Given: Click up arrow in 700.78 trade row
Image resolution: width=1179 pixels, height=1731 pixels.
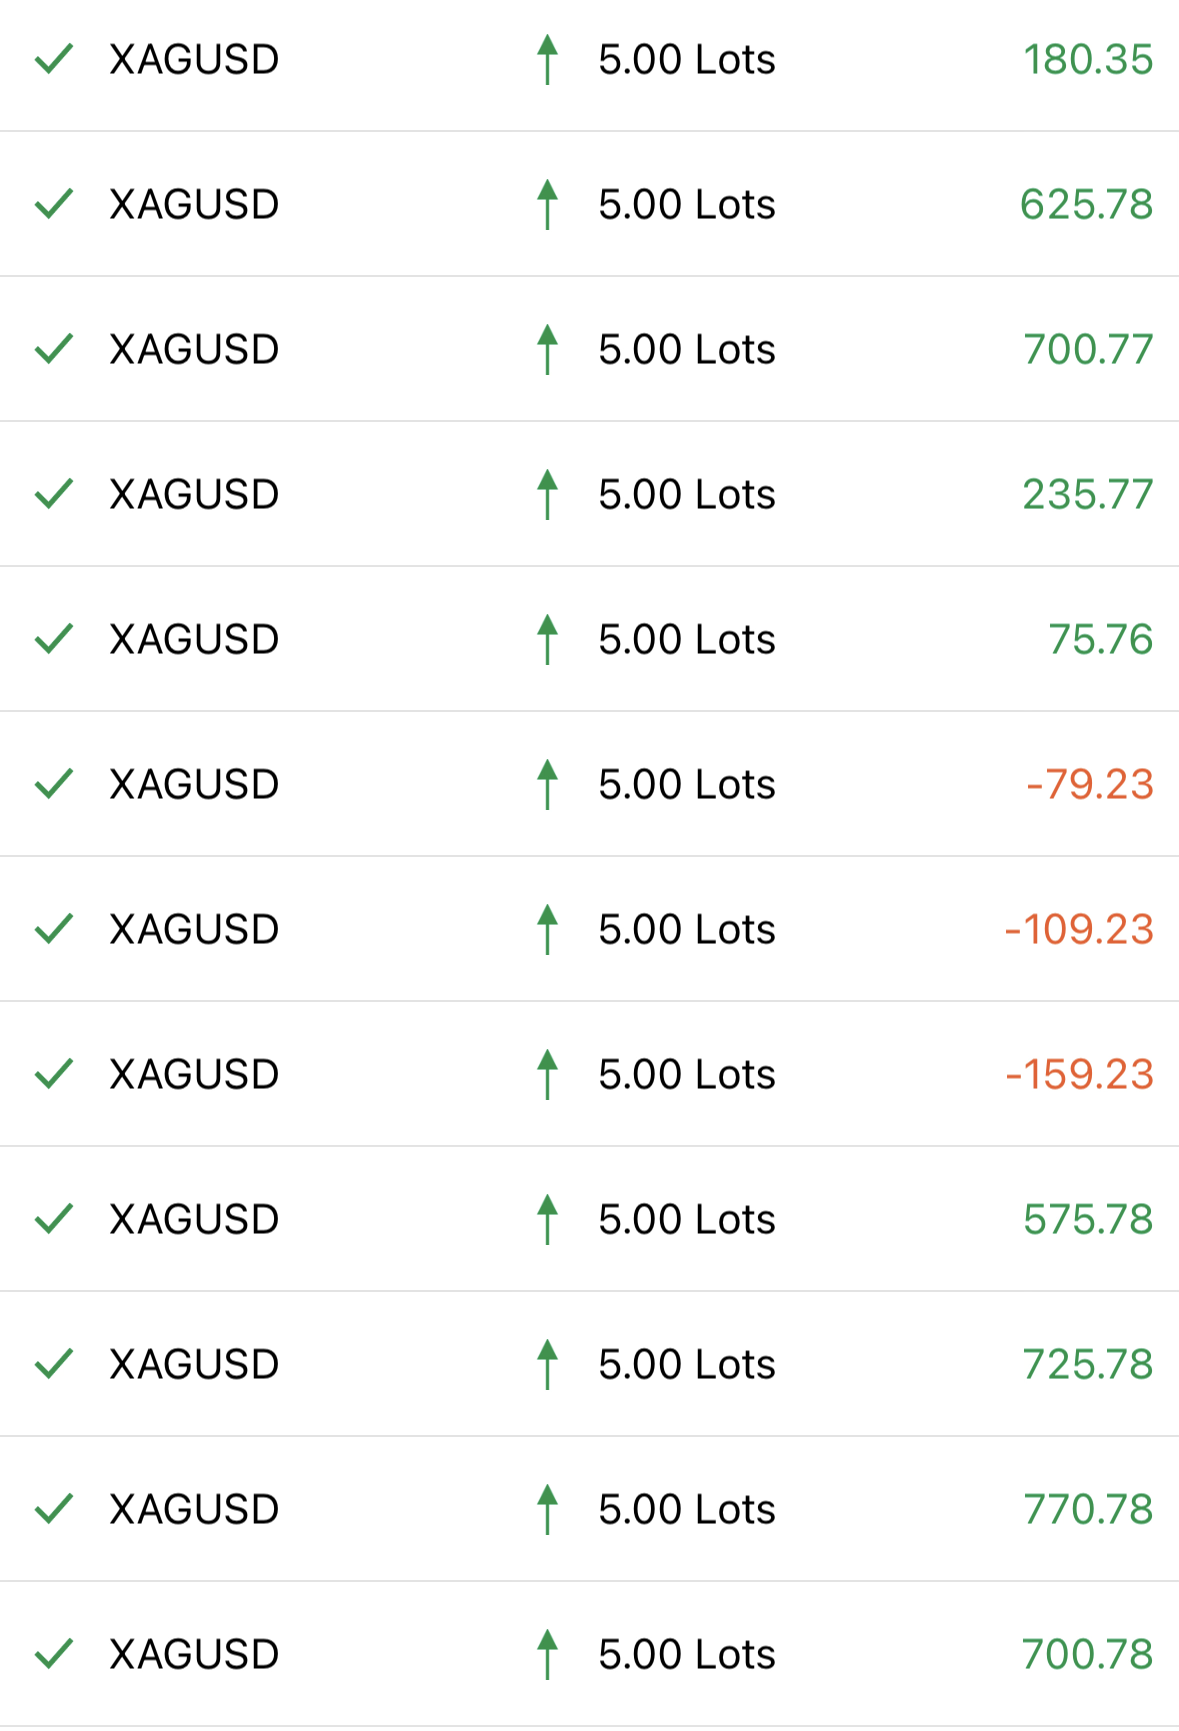Looking at the screenshot, I should coord(547,1655).
